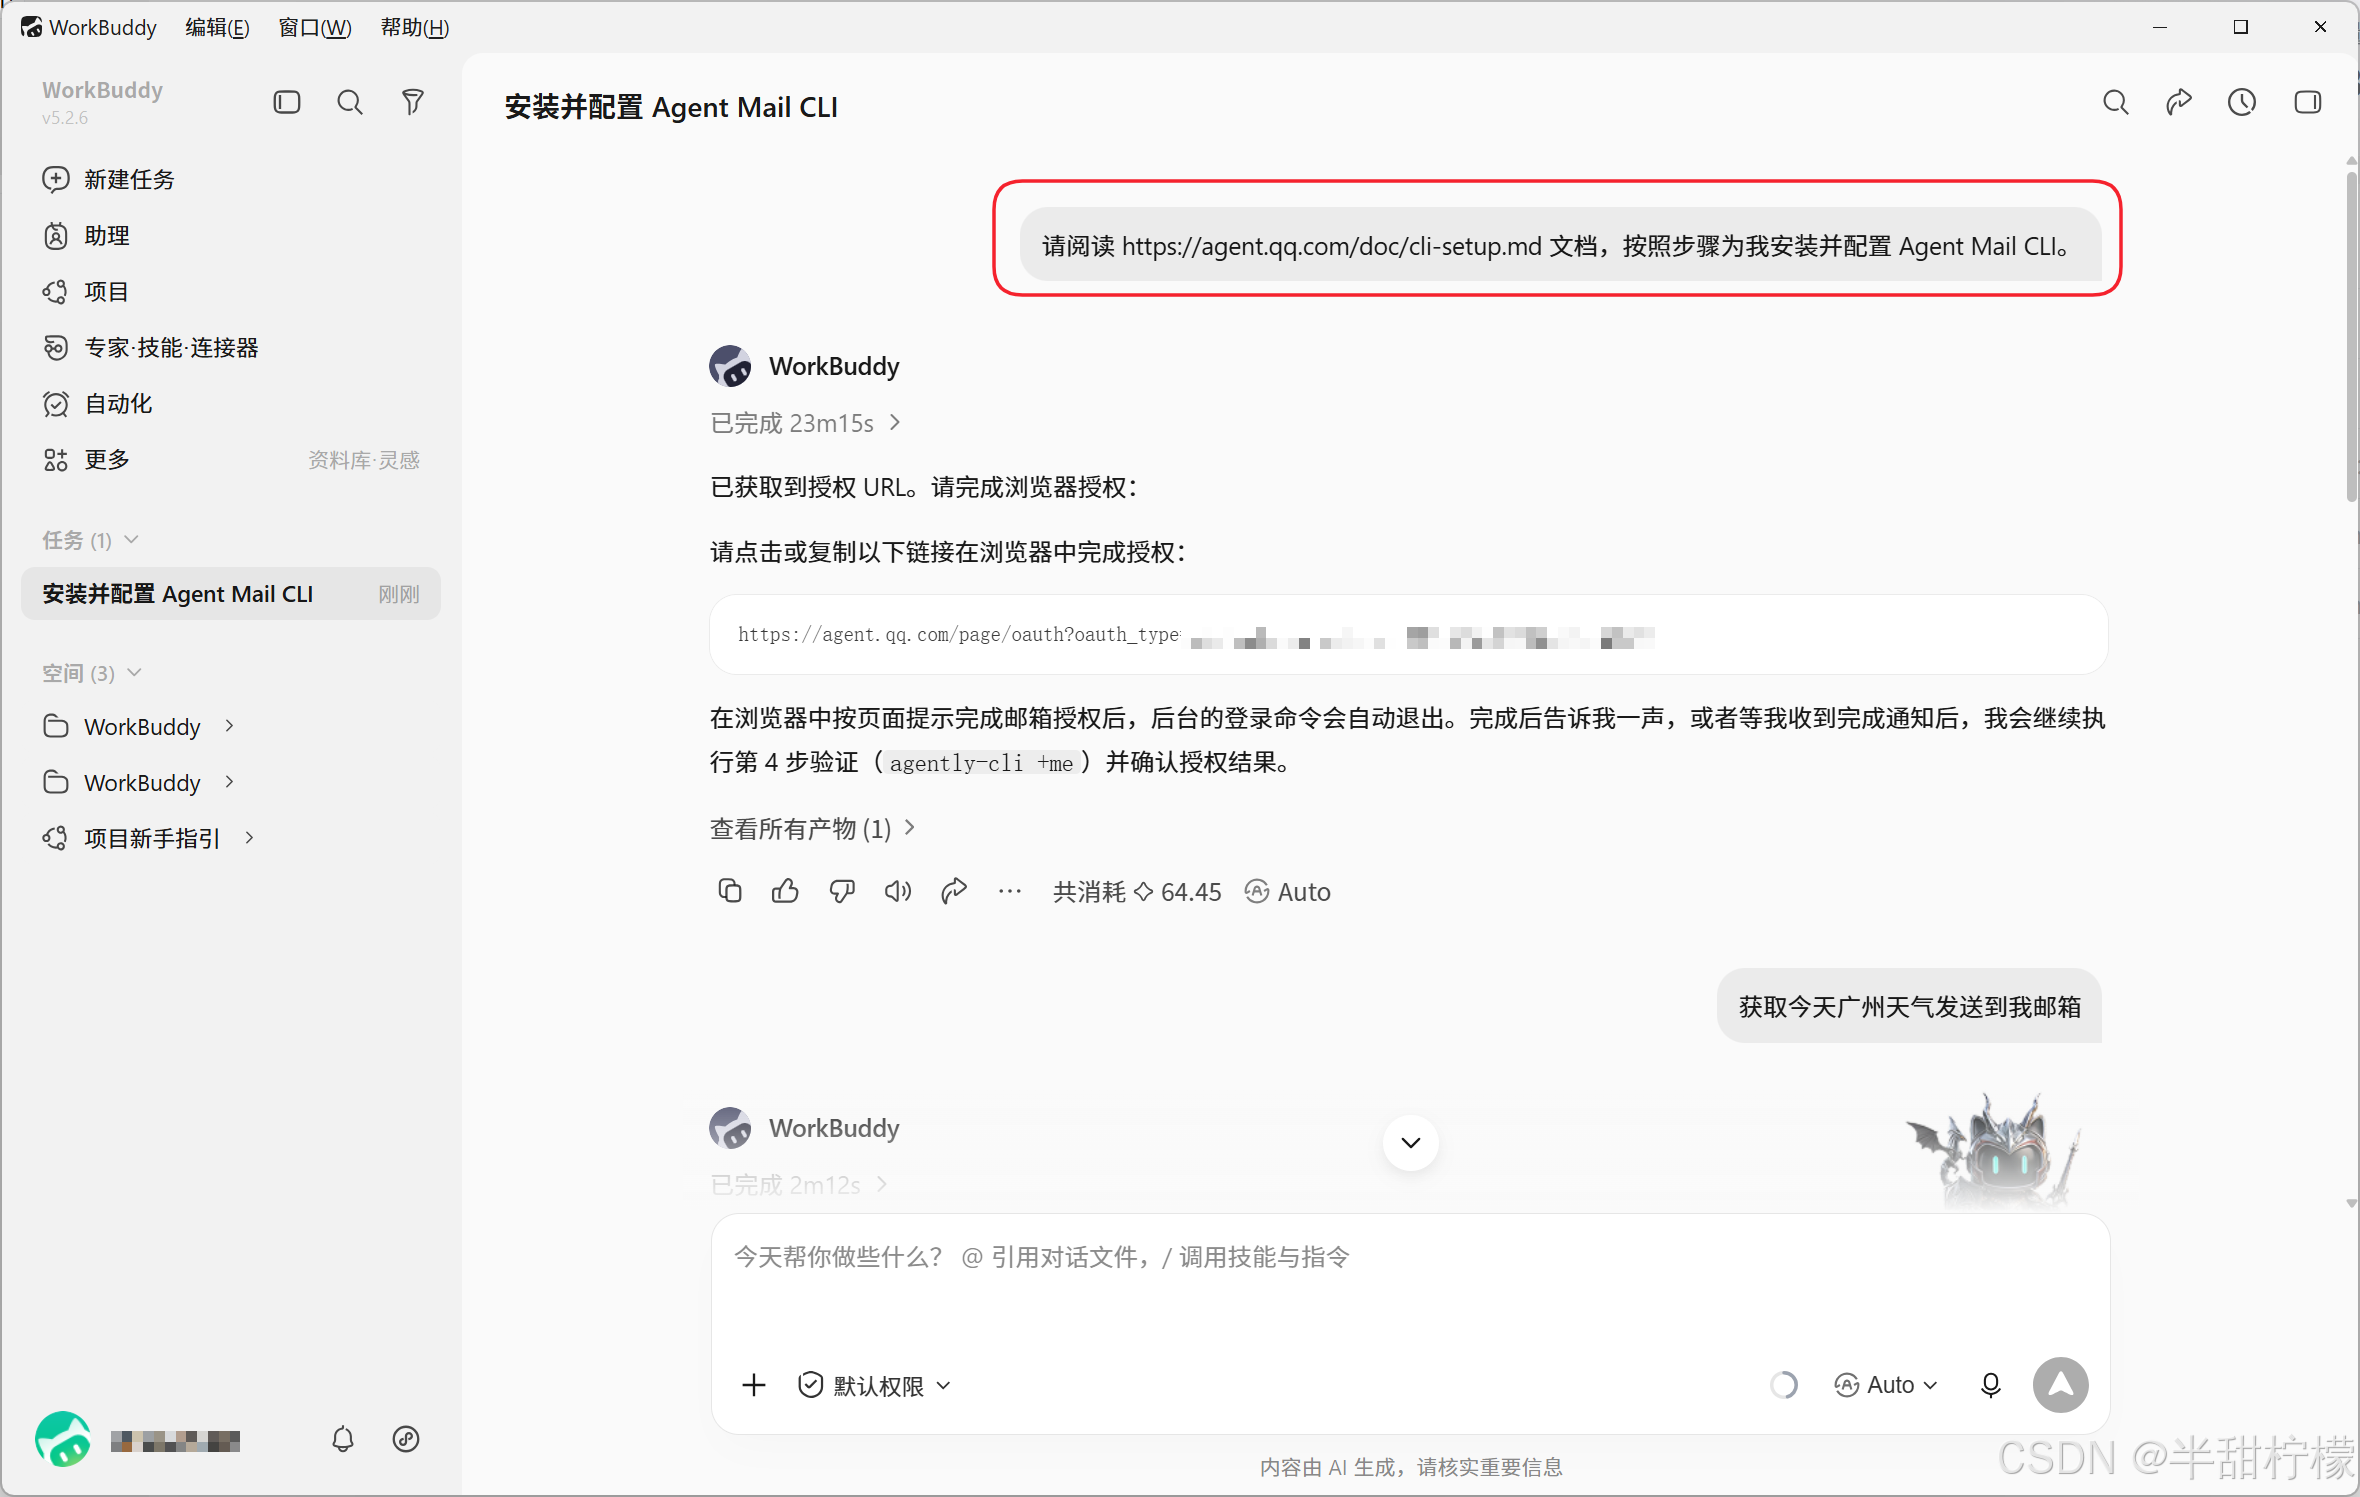Open 专家·技能·连接器 section
The width and height of the screenshot is (2360, 1497).
(151, 347)
